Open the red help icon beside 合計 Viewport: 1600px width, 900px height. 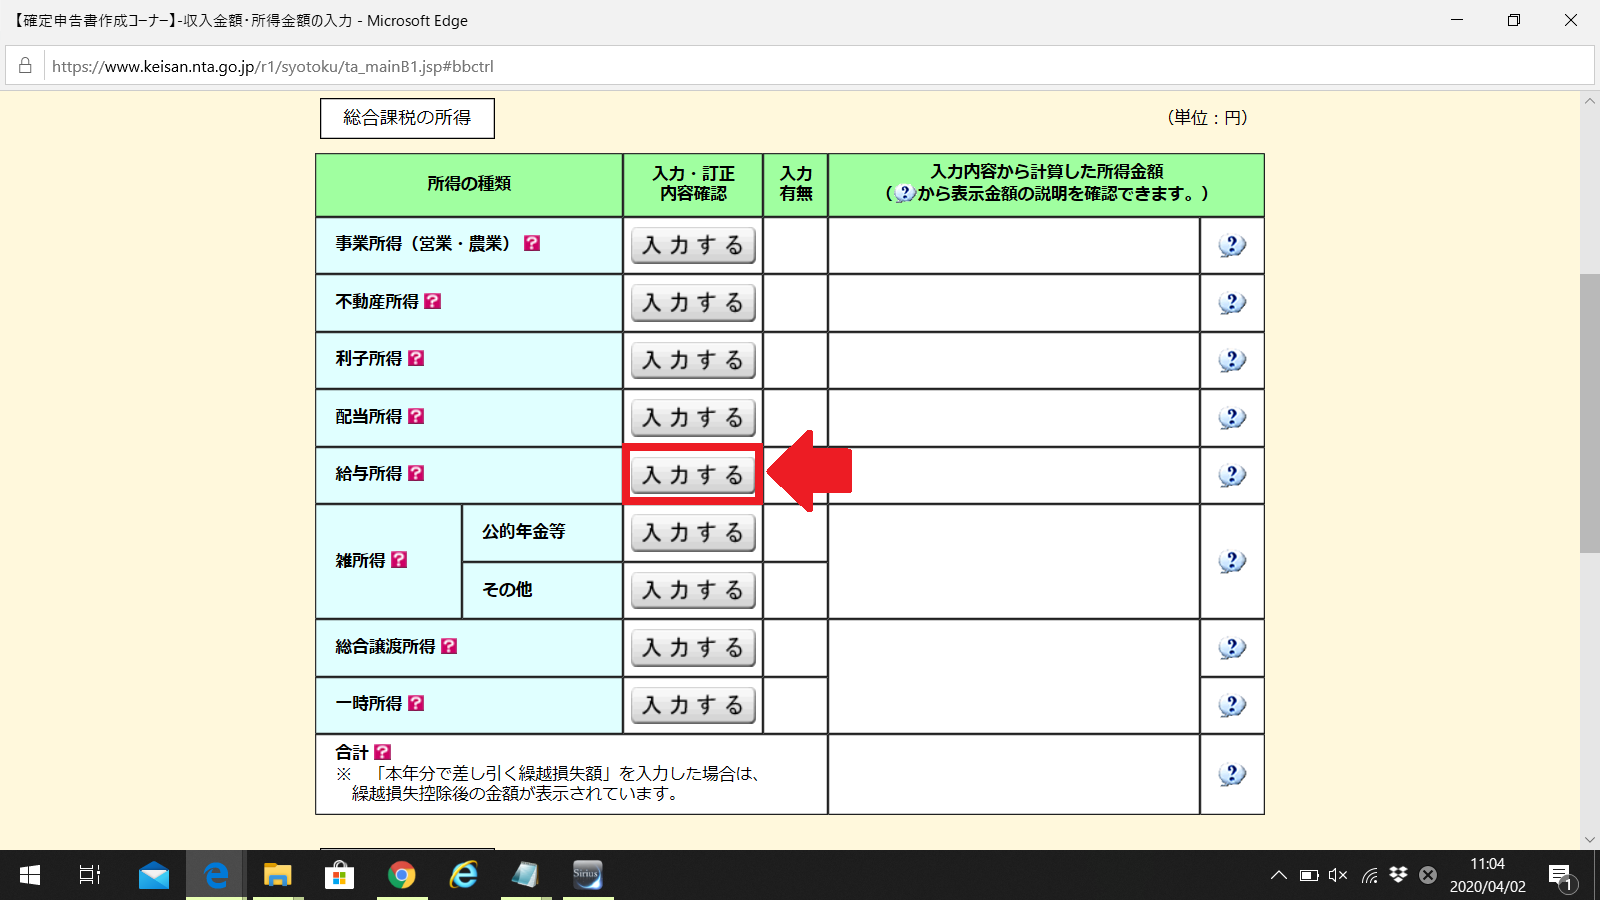coord(382,752)
